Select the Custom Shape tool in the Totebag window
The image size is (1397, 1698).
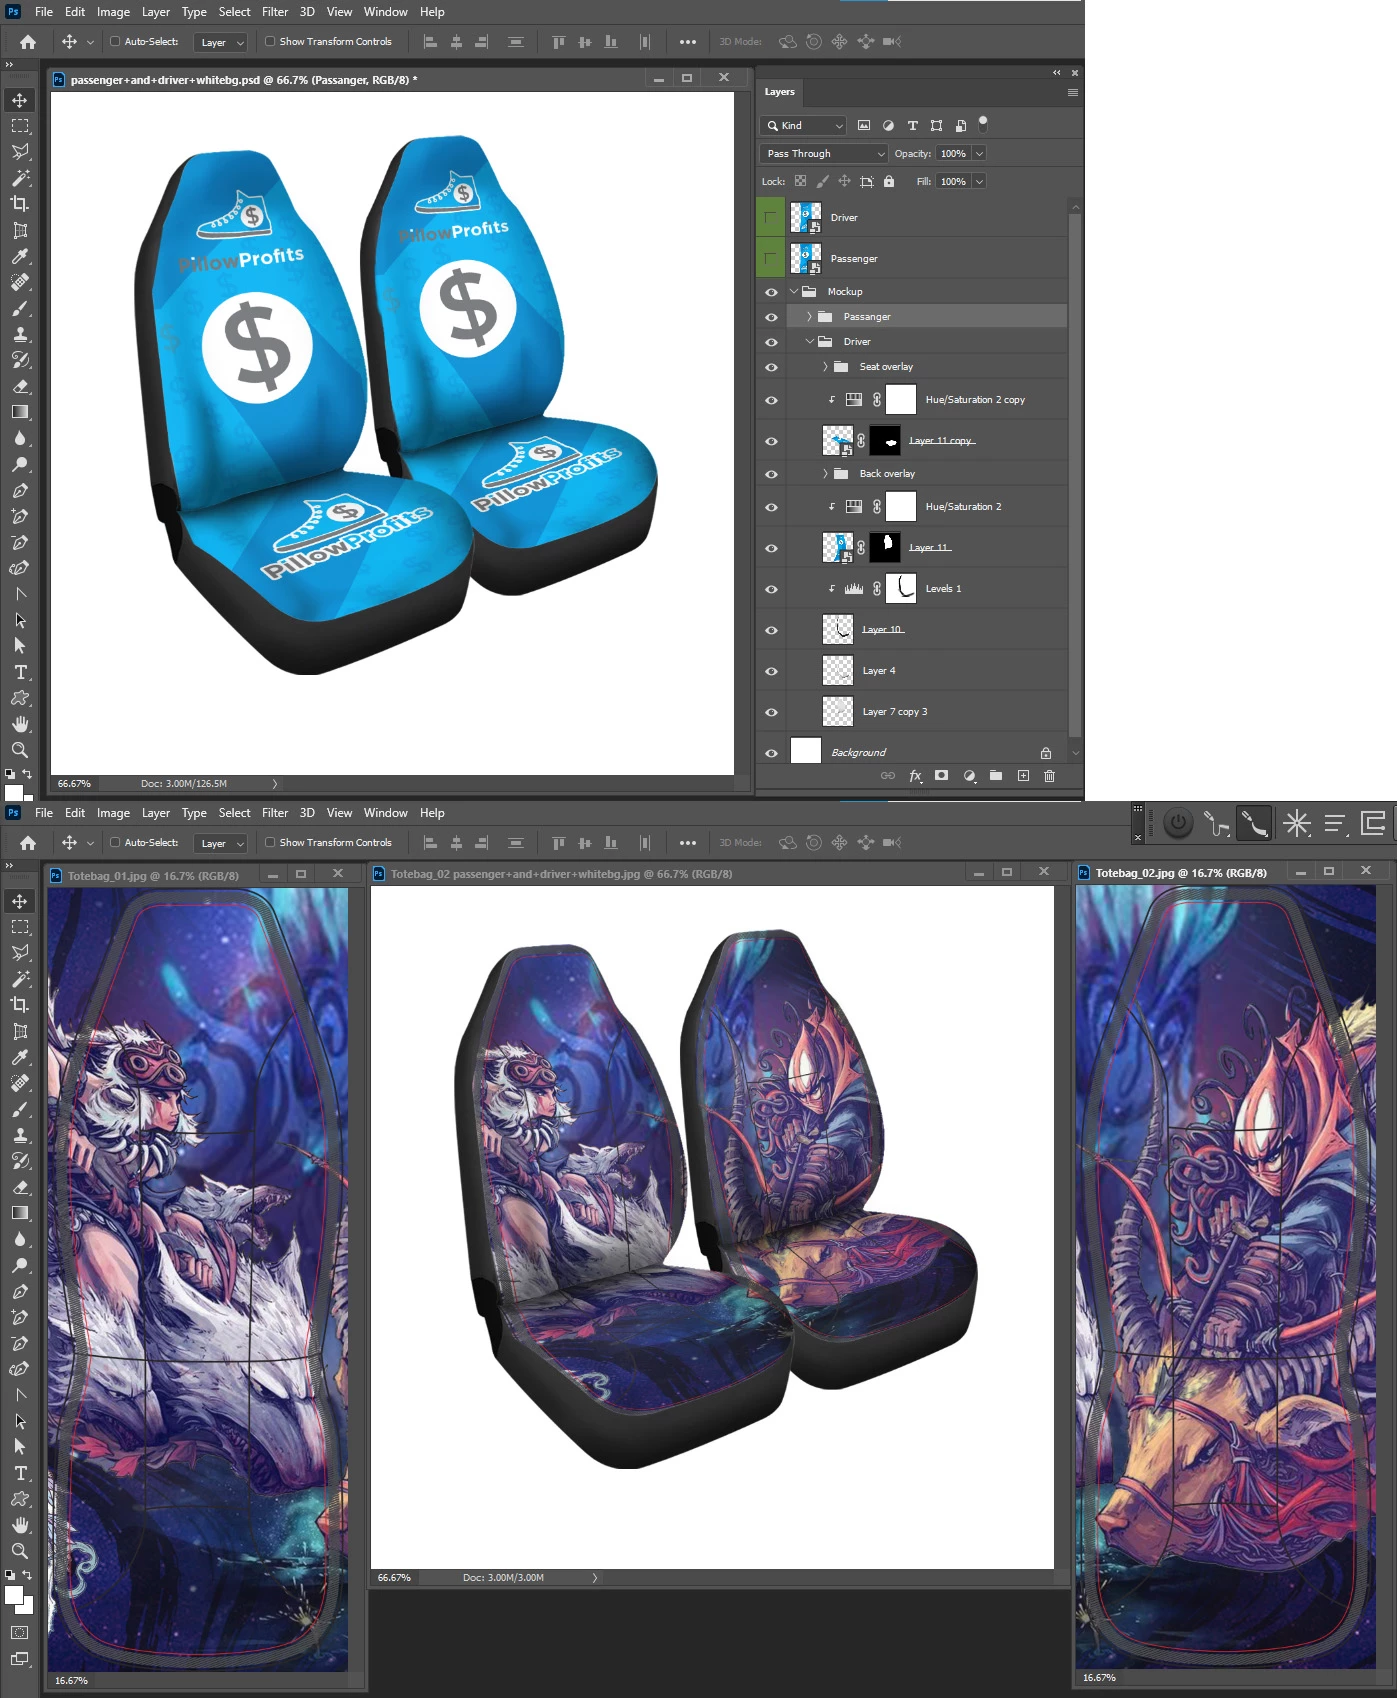click(x=19, y=1499)
